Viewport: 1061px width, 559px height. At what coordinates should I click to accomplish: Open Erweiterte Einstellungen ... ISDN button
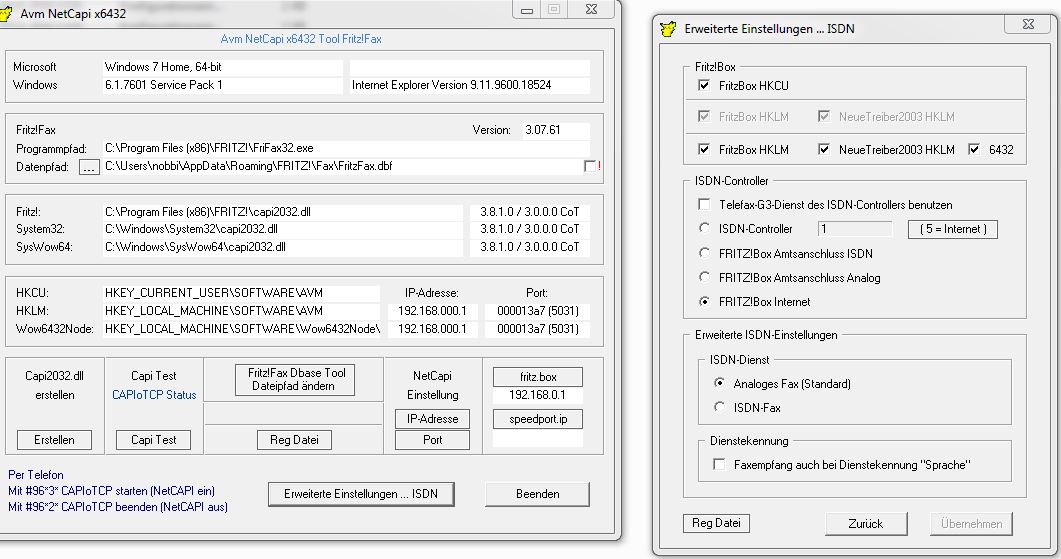point(361,494)
